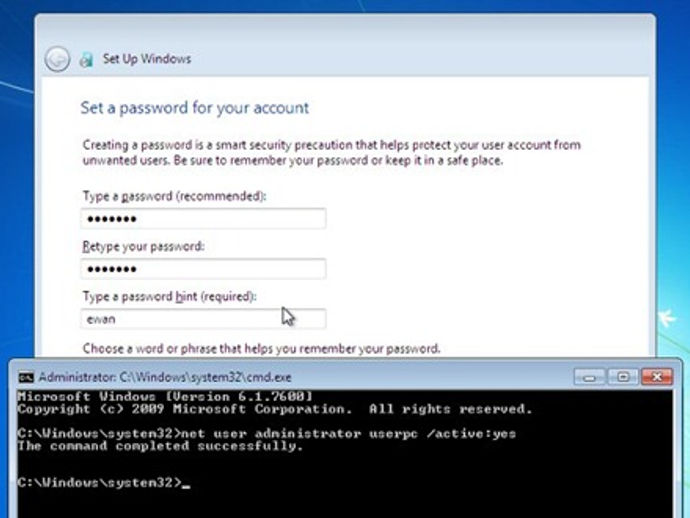Viewport: 690px width, 518px height.
Task: Click The command completed successfully text
Action: 161,446
